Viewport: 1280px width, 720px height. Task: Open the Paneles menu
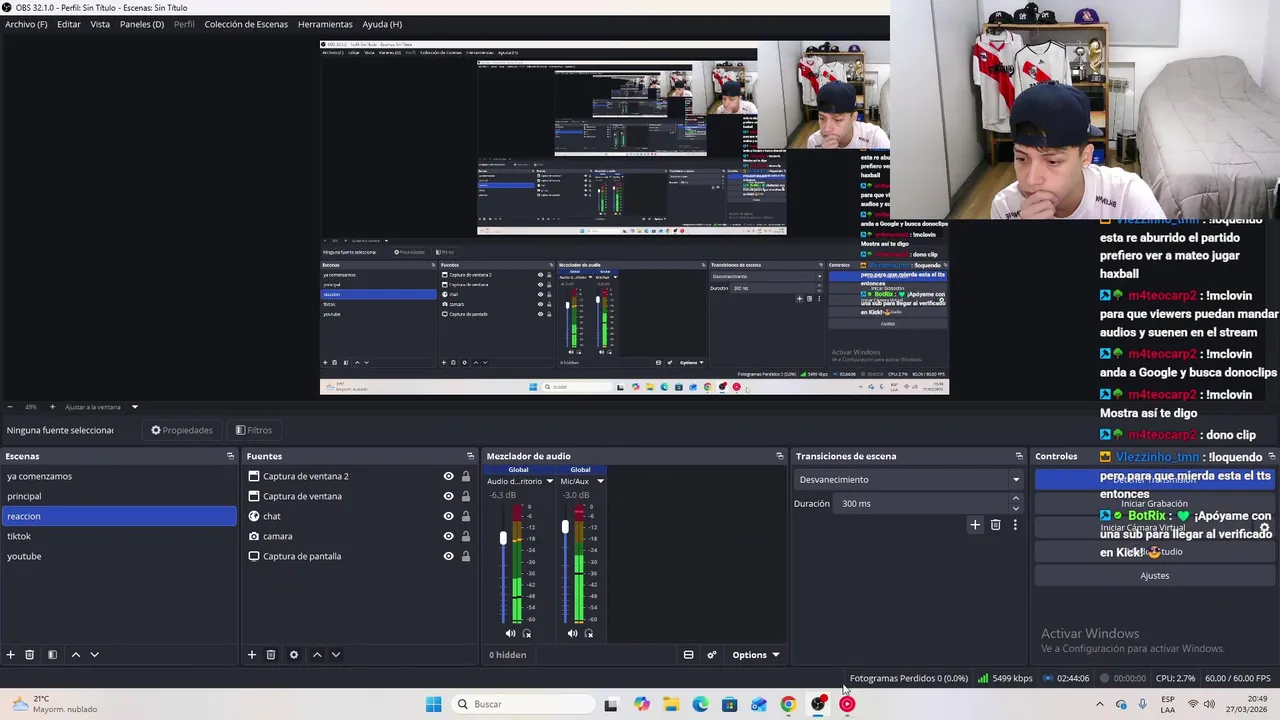click(142, 24)
